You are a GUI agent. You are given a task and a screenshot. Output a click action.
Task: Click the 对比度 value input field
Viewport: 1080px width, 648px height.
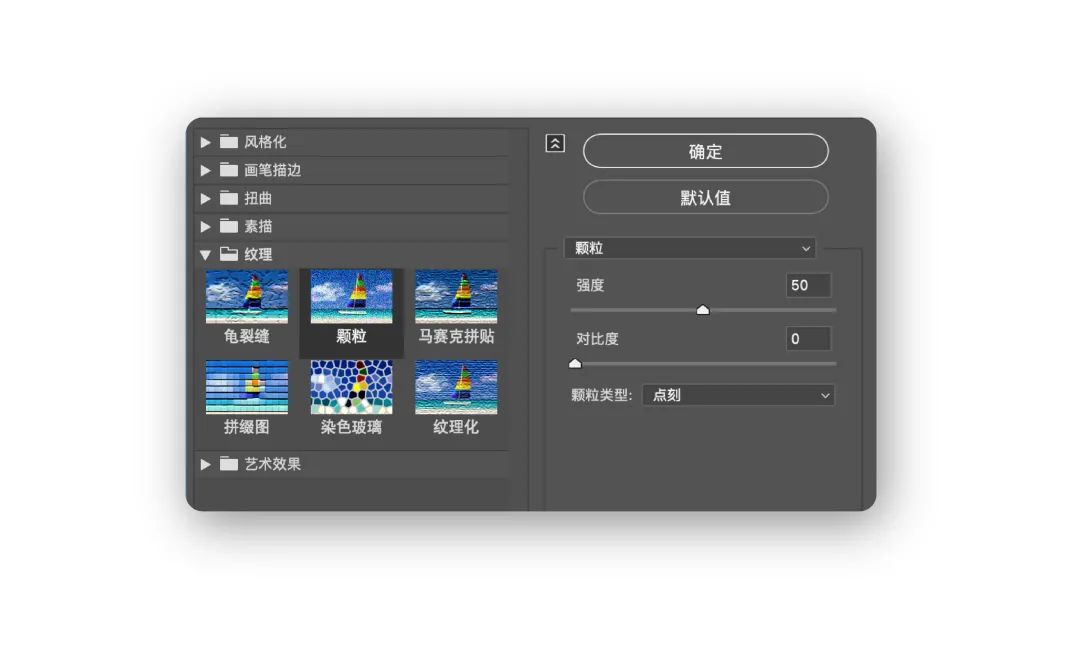point(808,339)
